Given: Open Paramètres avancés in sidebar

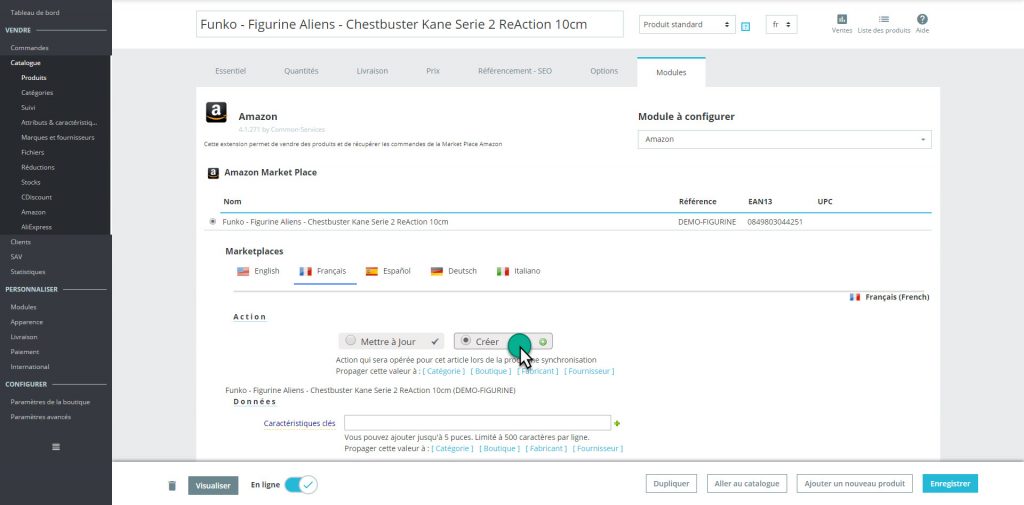Looking at the screenshot, I should (40, 417).
